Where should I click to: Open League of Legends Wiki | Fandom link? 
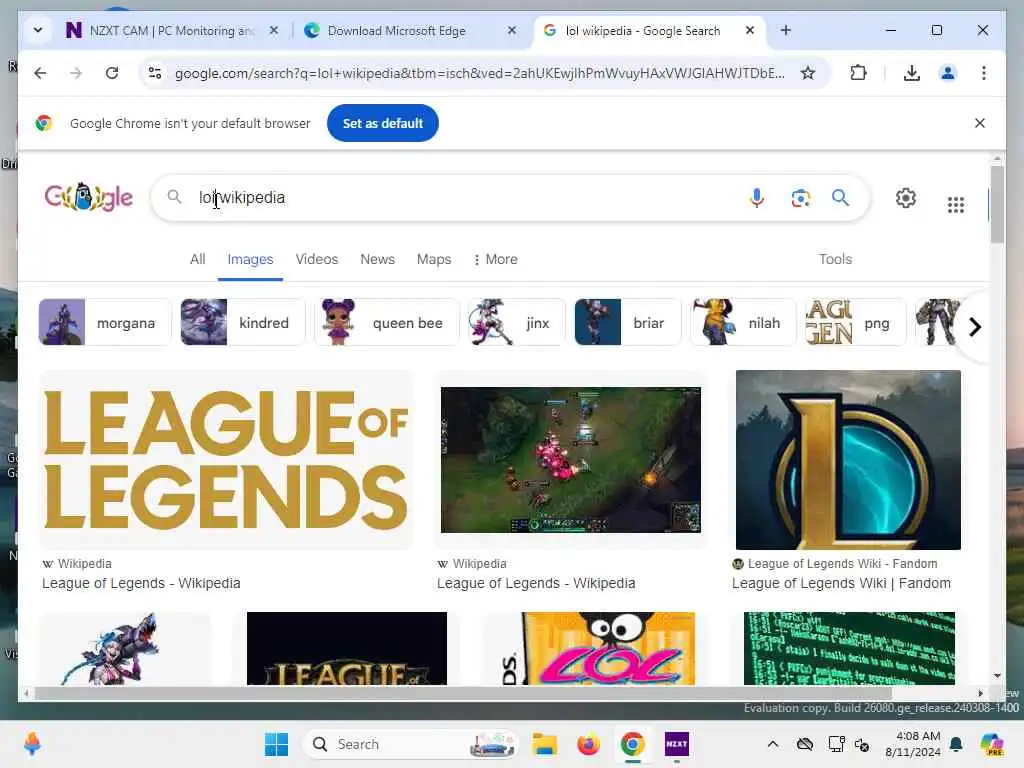(x=841, y=583)
